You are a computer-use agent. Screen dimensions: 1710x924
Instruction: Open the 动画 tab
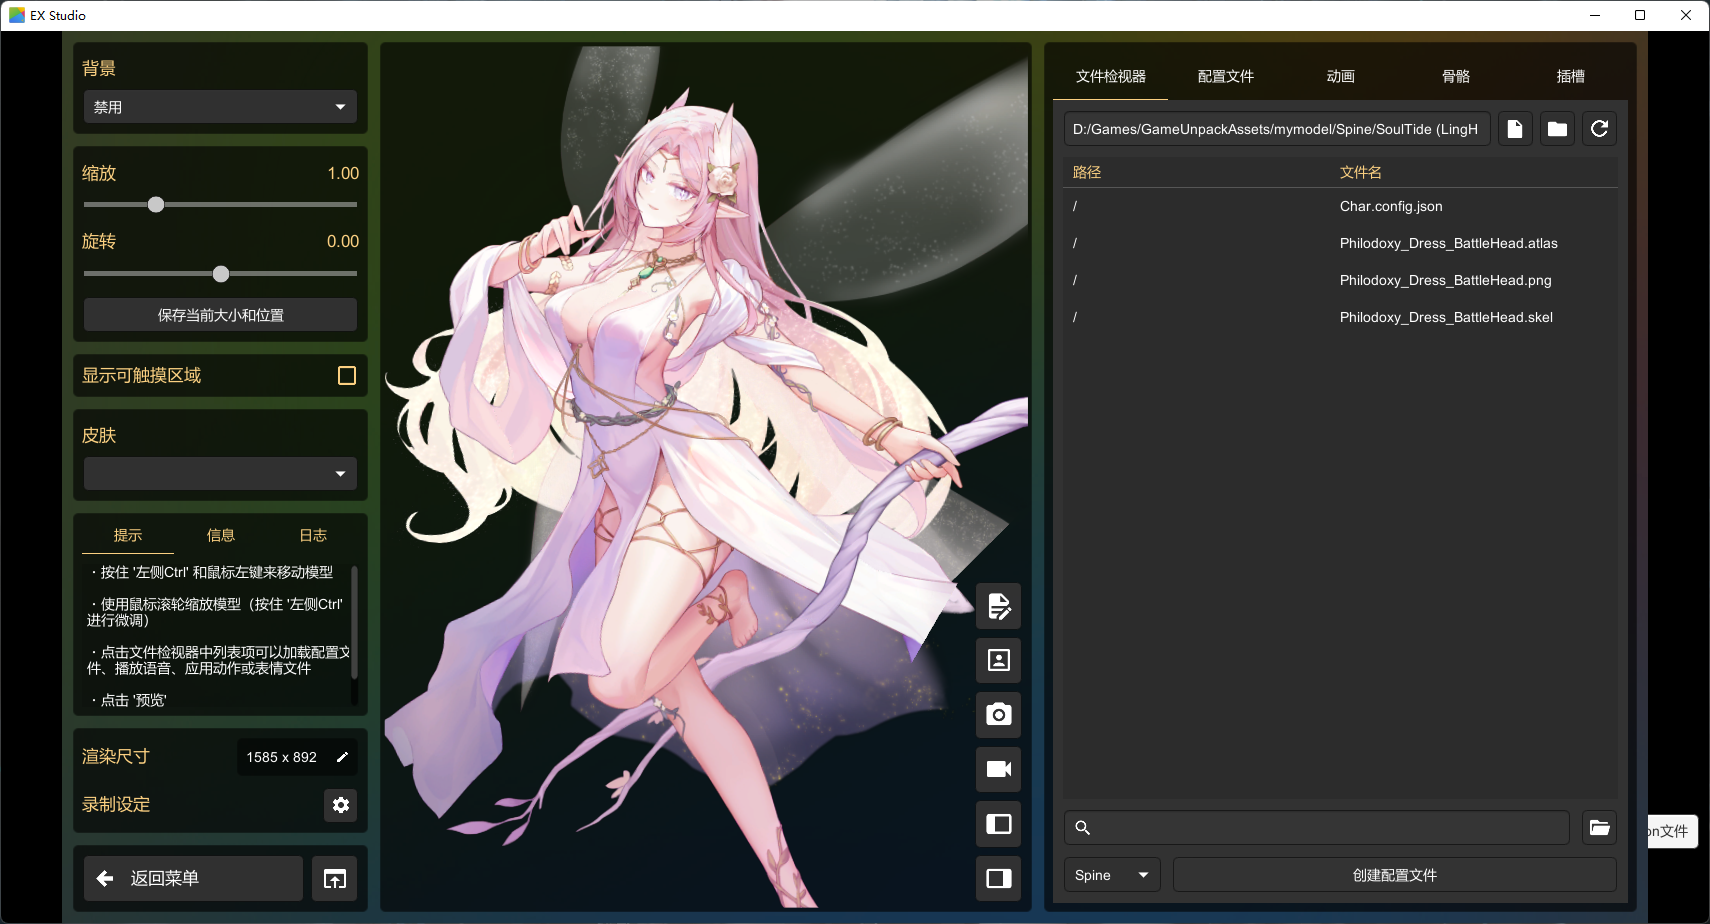coord(1341,77)
